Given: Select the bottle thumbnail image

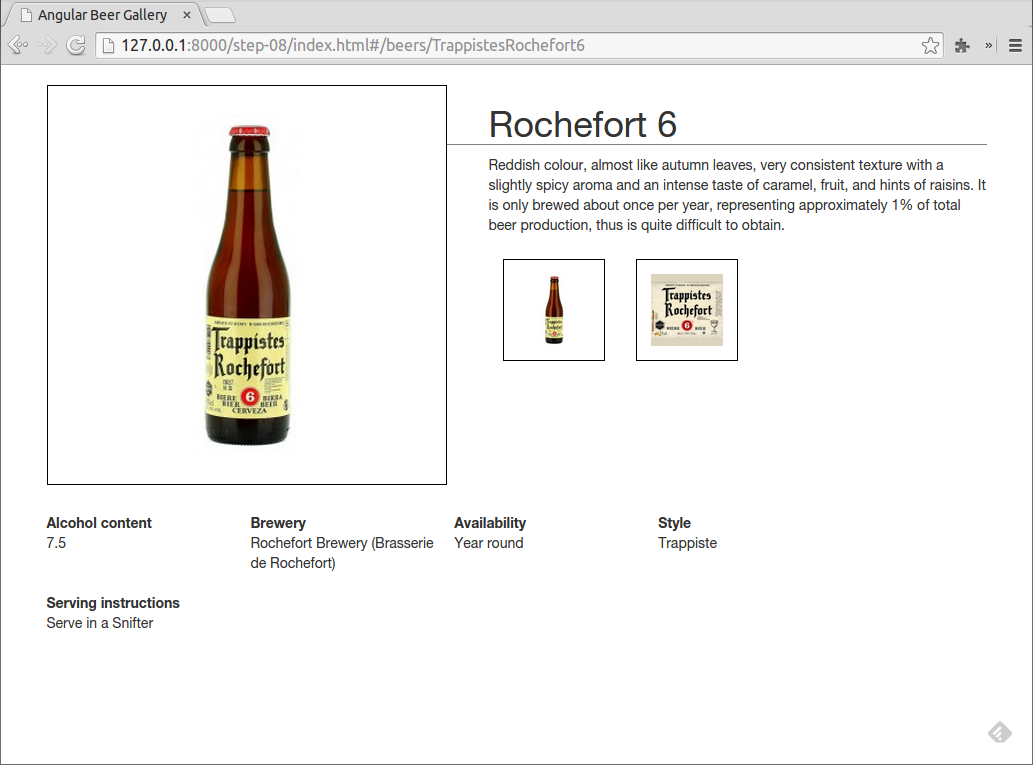Looking at the screenshot, I should pyautogui.click(x=554, y=310).
